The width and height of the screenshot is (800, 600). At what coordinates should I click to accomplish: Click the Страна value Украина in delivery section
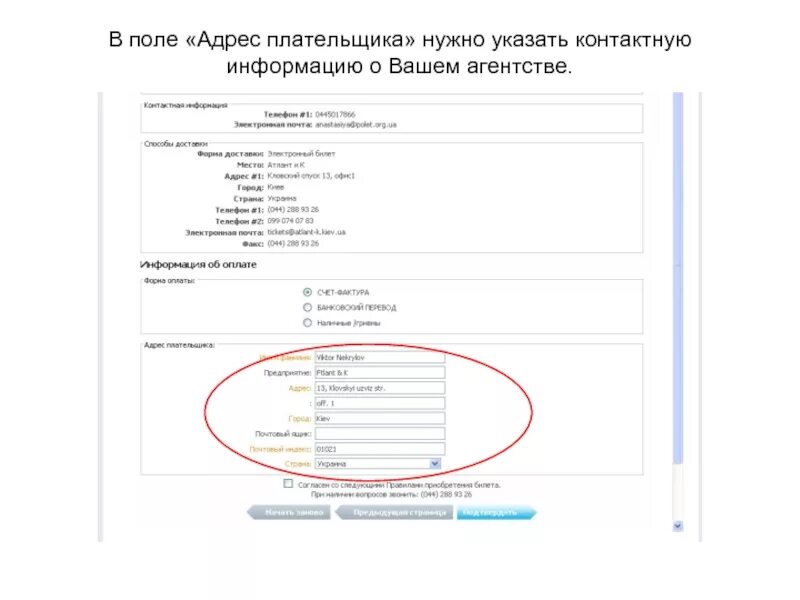[x=282, y=198]
